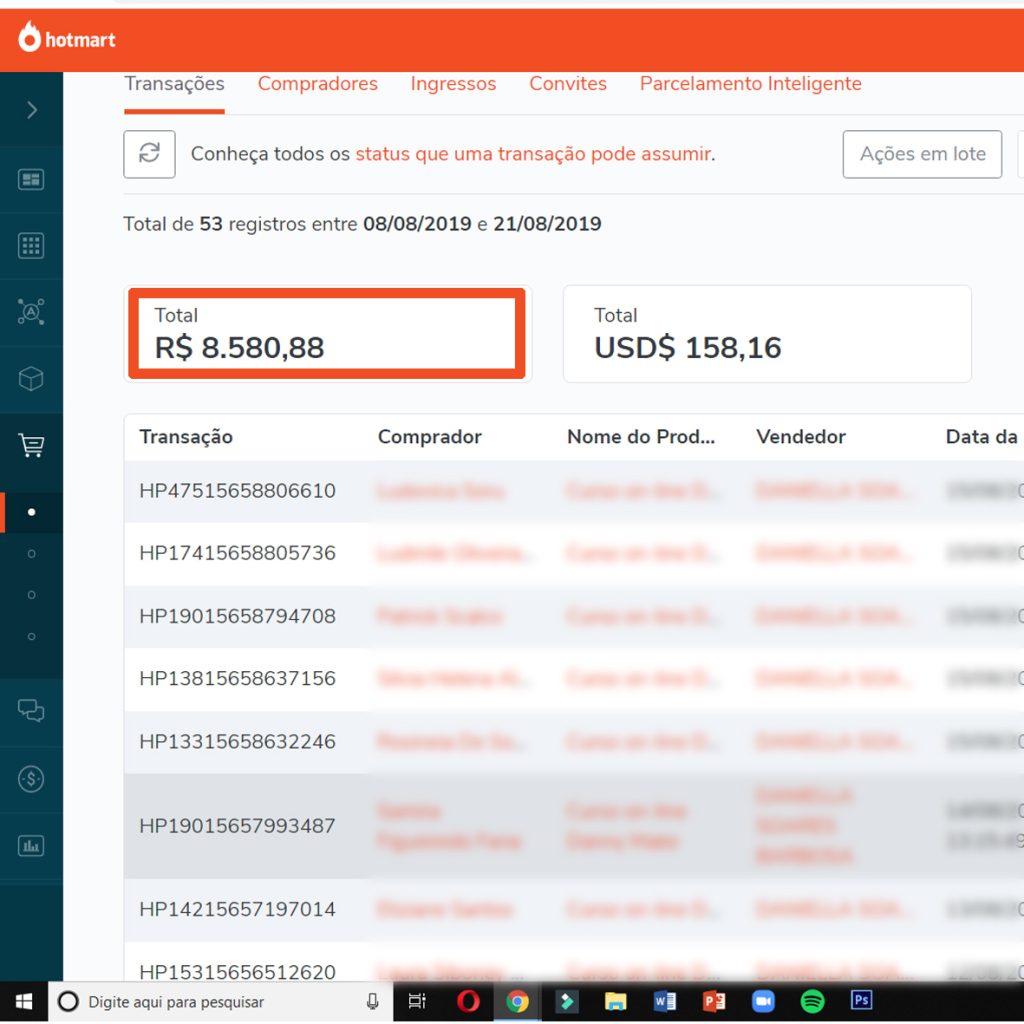The image size is (1024, 1024).
Task: Open the chat messages icon in the sidebar
Action: pyautogui.click(x=31, y=711)
